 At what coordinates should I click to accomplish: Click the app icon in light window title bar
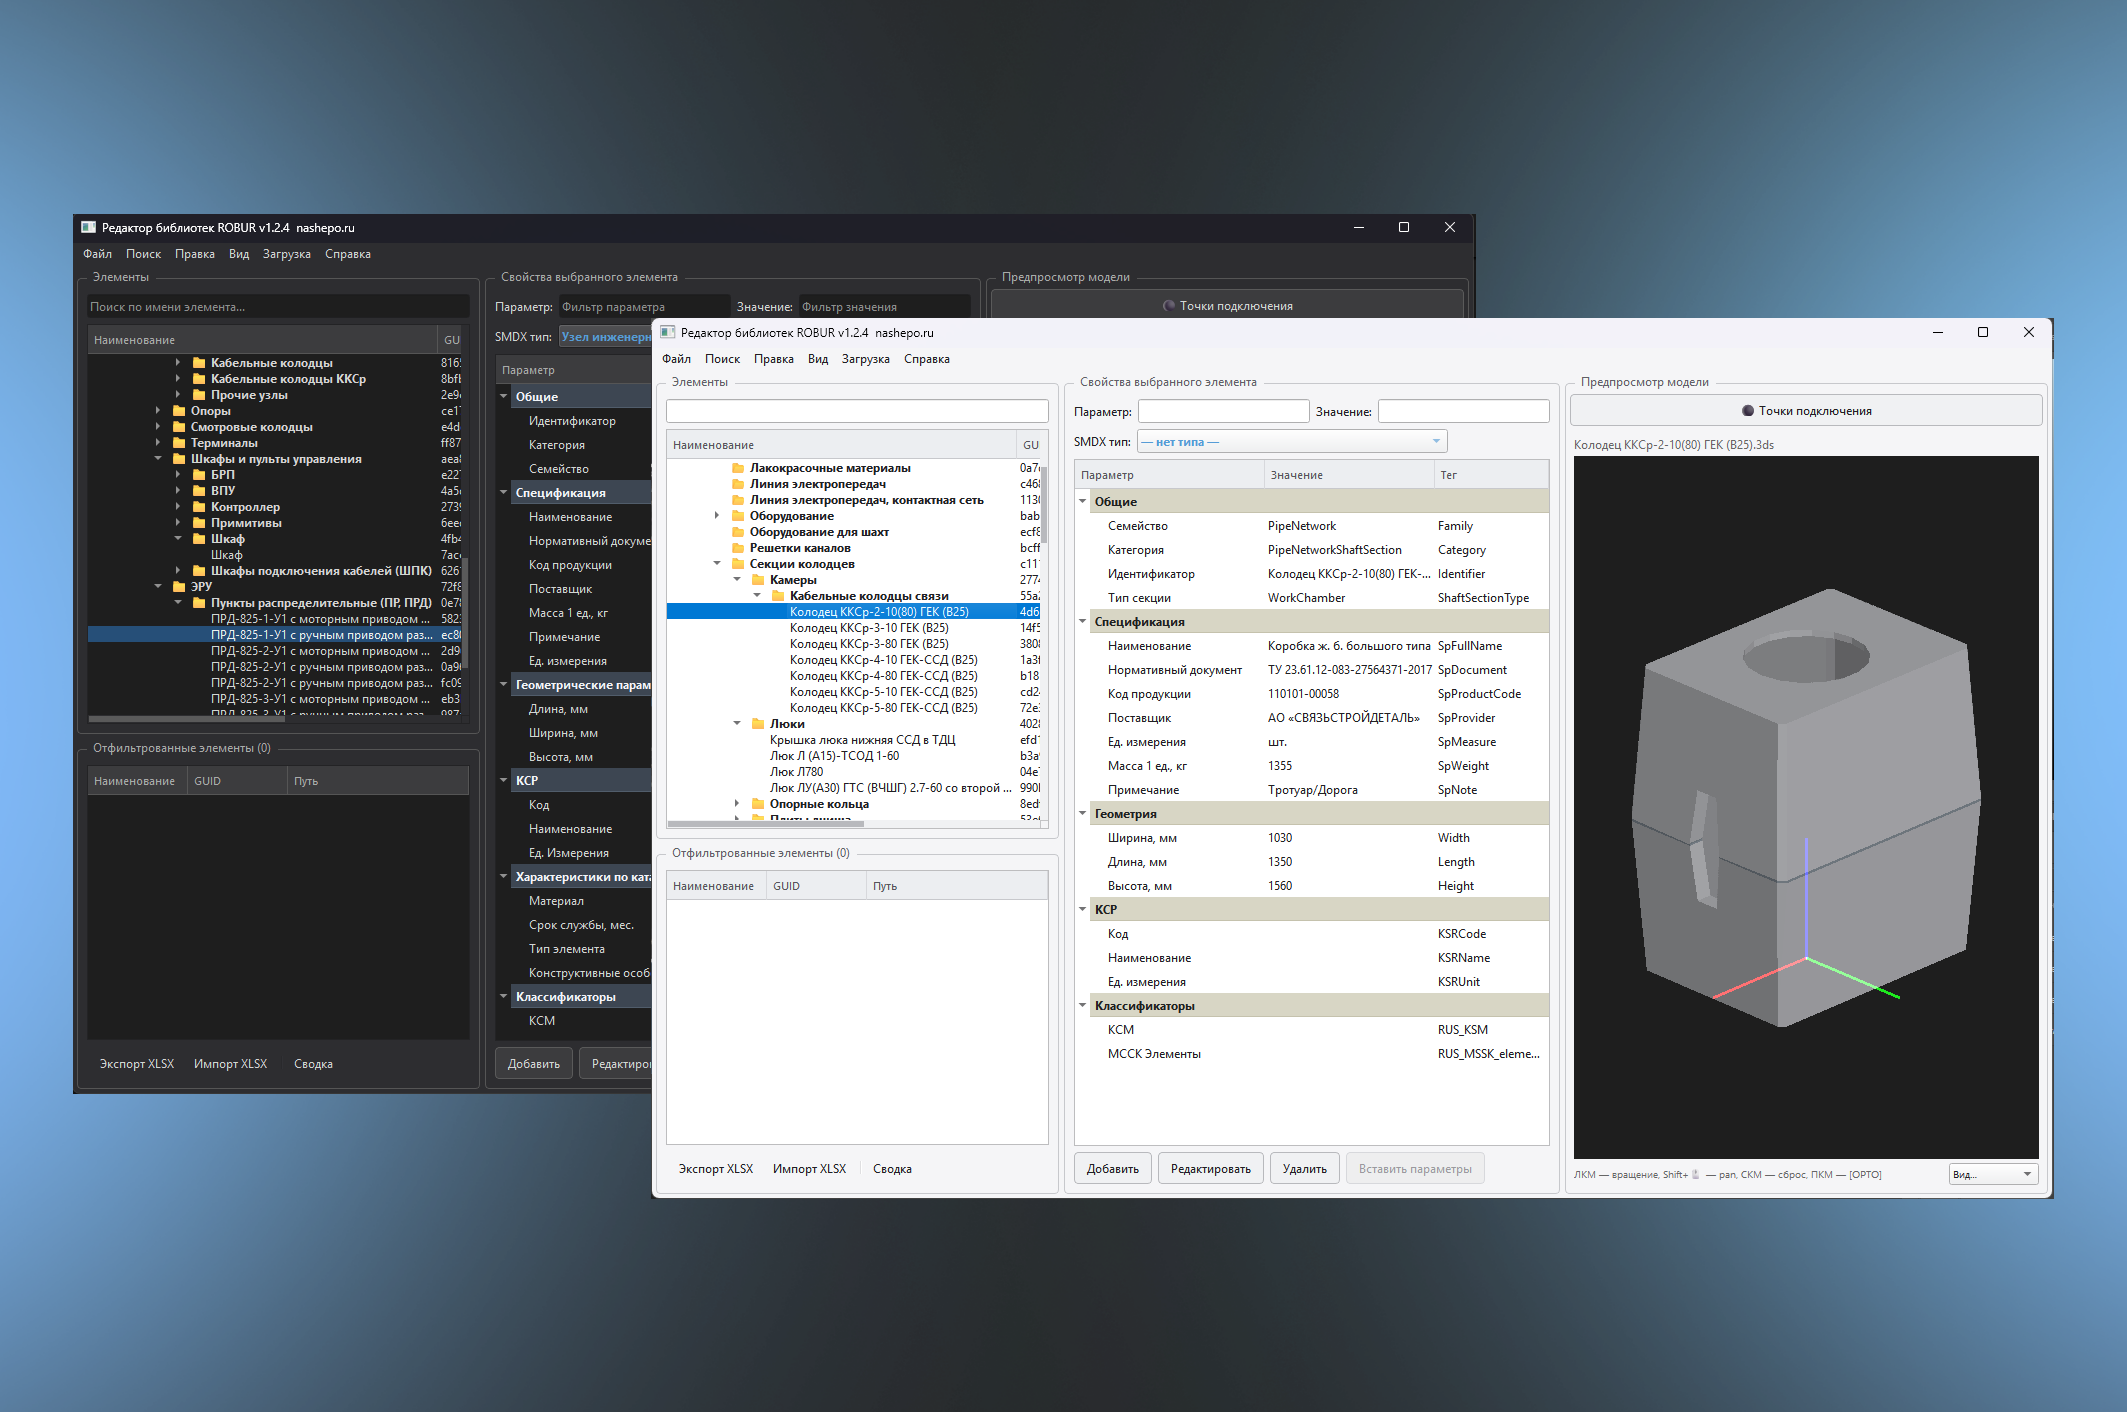[x=667, y=332]
